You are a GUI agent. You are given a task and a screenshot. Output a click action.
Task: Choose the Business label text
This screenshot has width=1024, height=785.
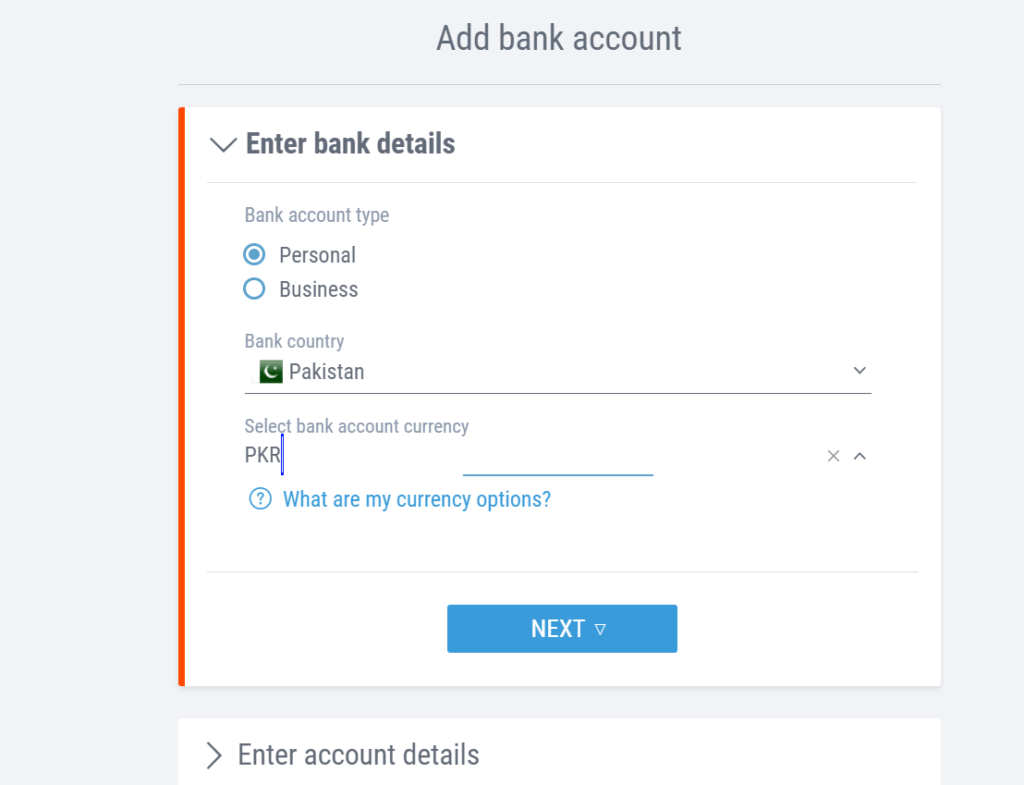pyautogui.click(x=318, y=290)
